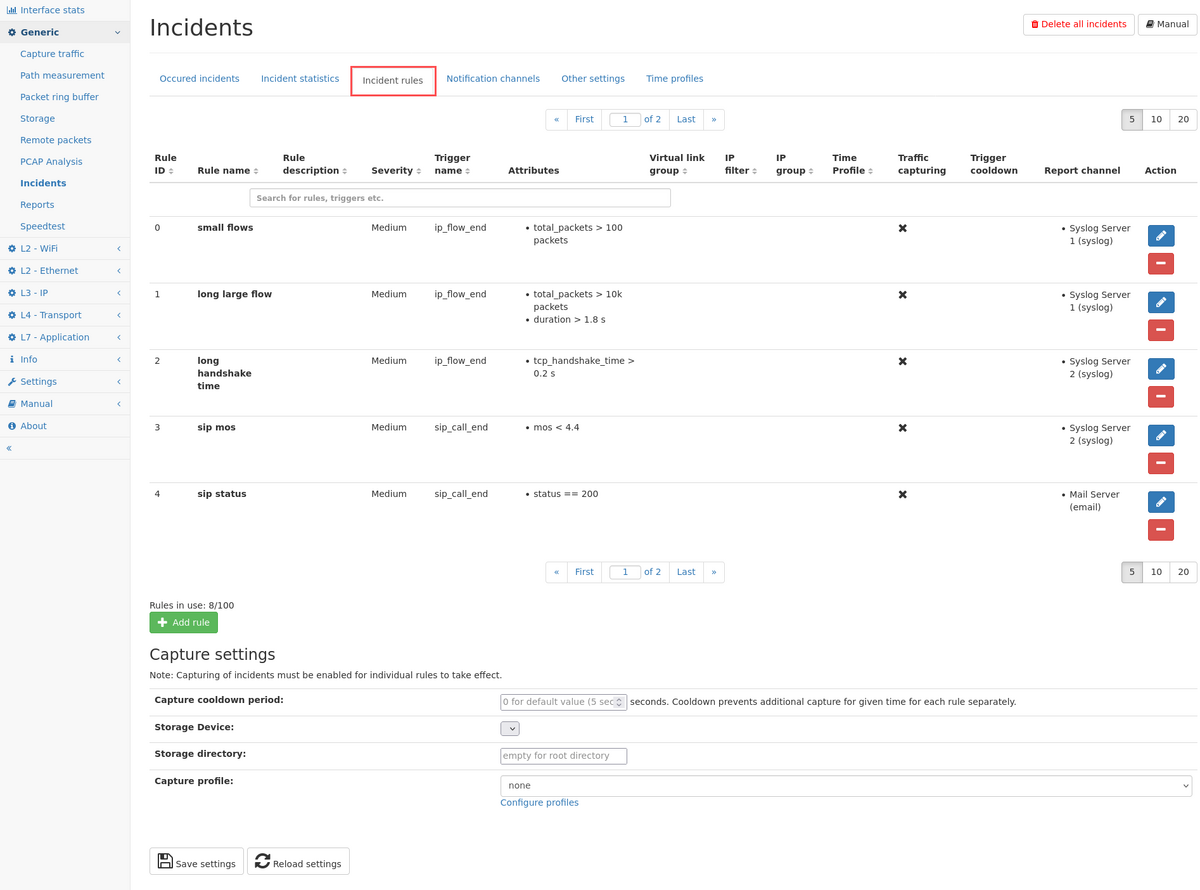The image size is (1200, 890).
Task: Click the Capture cooldown period stepper field
Action: (x=563, y=702)
